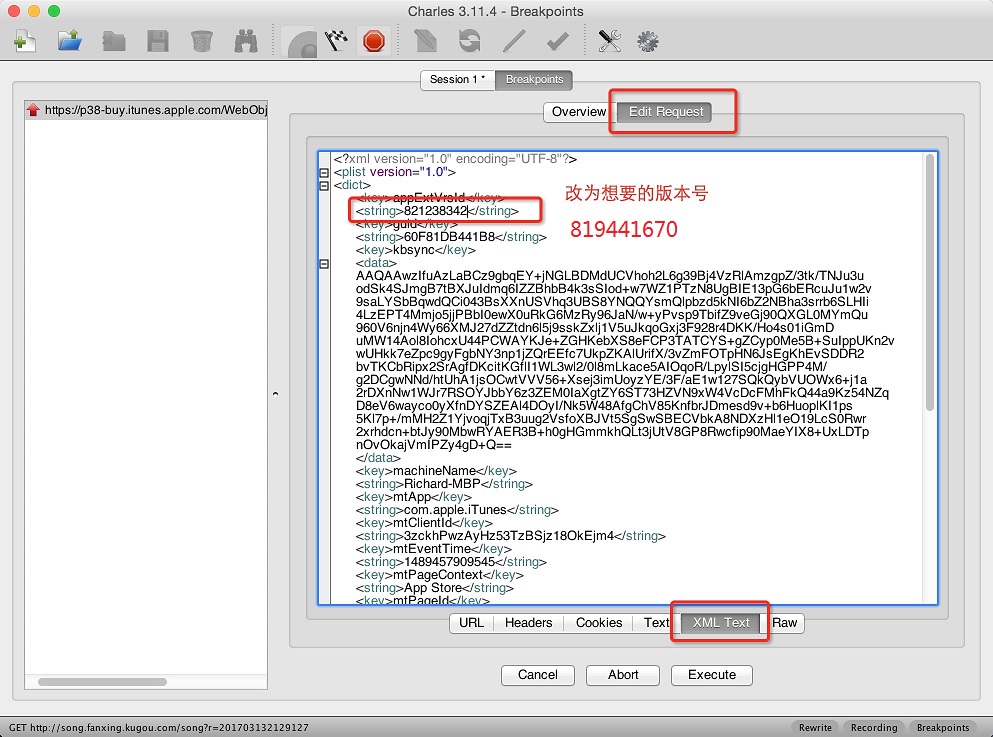Screen dimensions: 993x737
Task: Click the Abort button
Action: (623, 675)
